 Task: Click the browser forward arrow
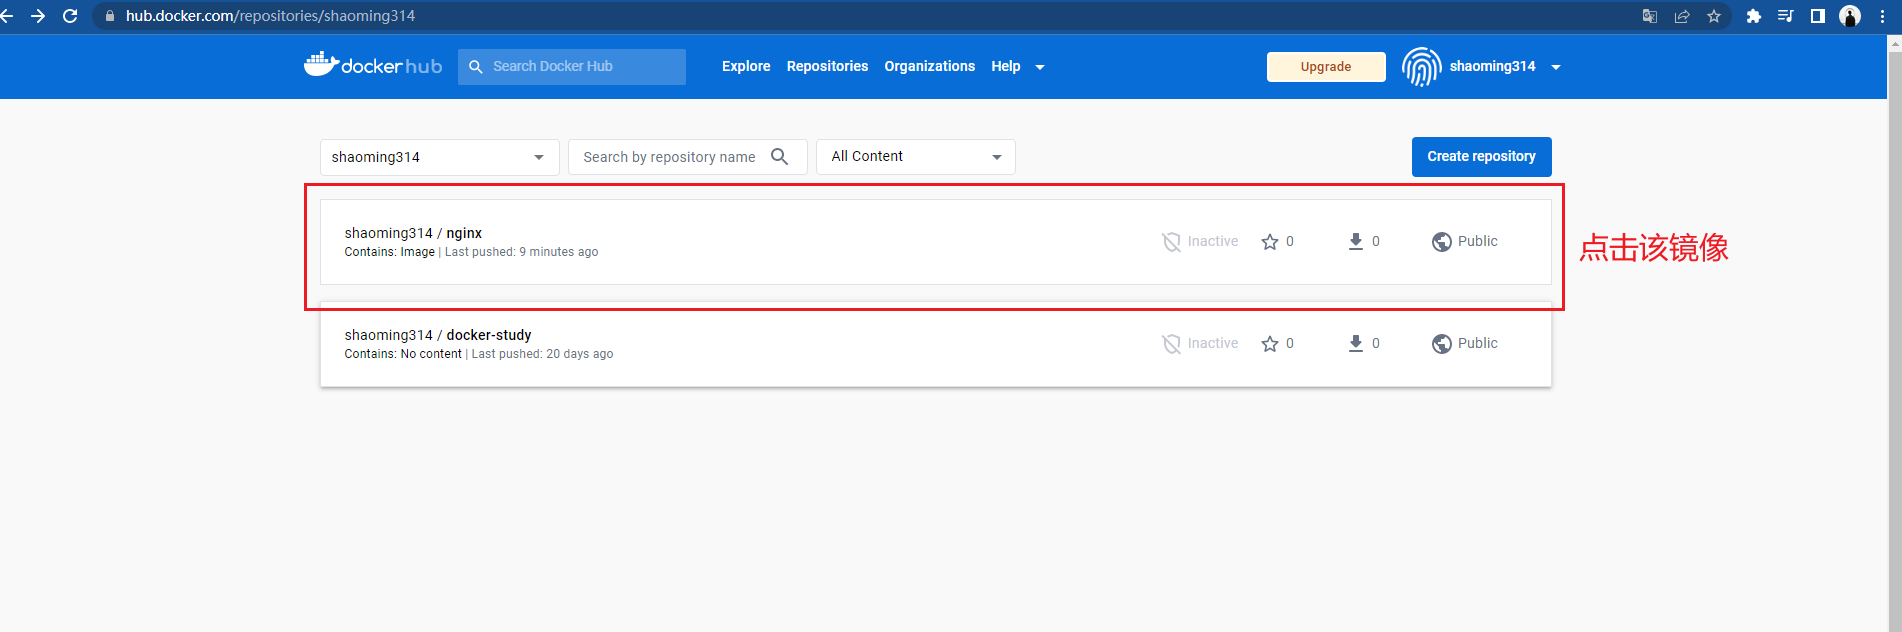click(x=38, y=16)
